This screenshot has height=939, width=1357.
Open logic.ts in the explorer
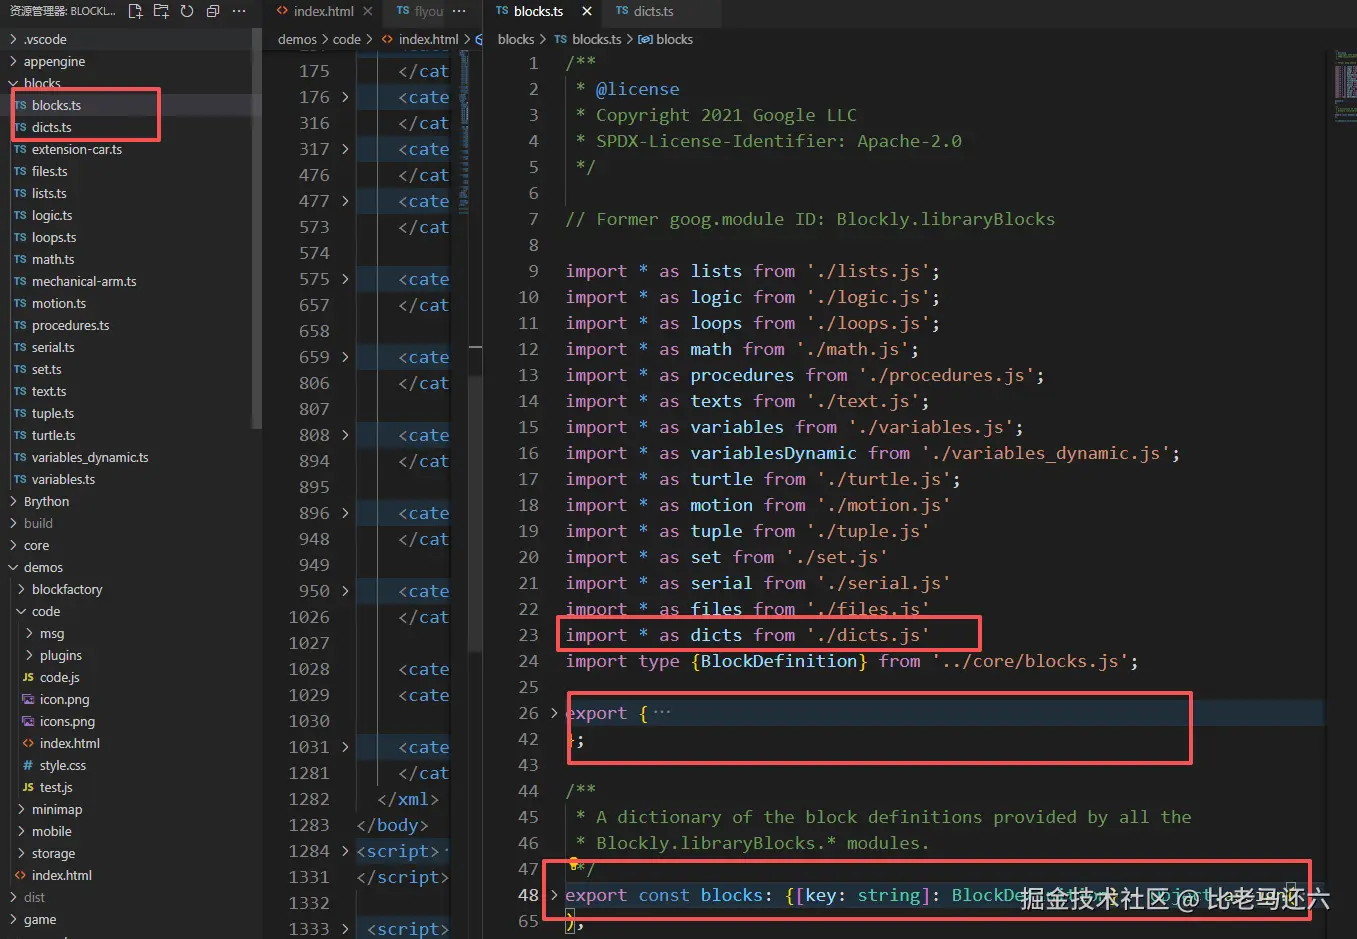point(52,215)
